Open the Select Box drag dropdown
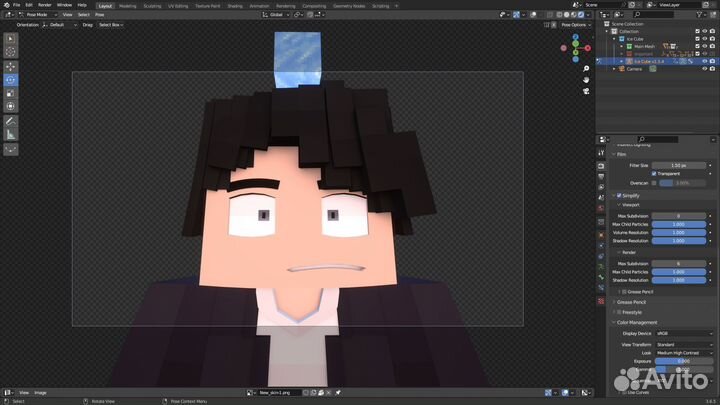 (111, 25)
